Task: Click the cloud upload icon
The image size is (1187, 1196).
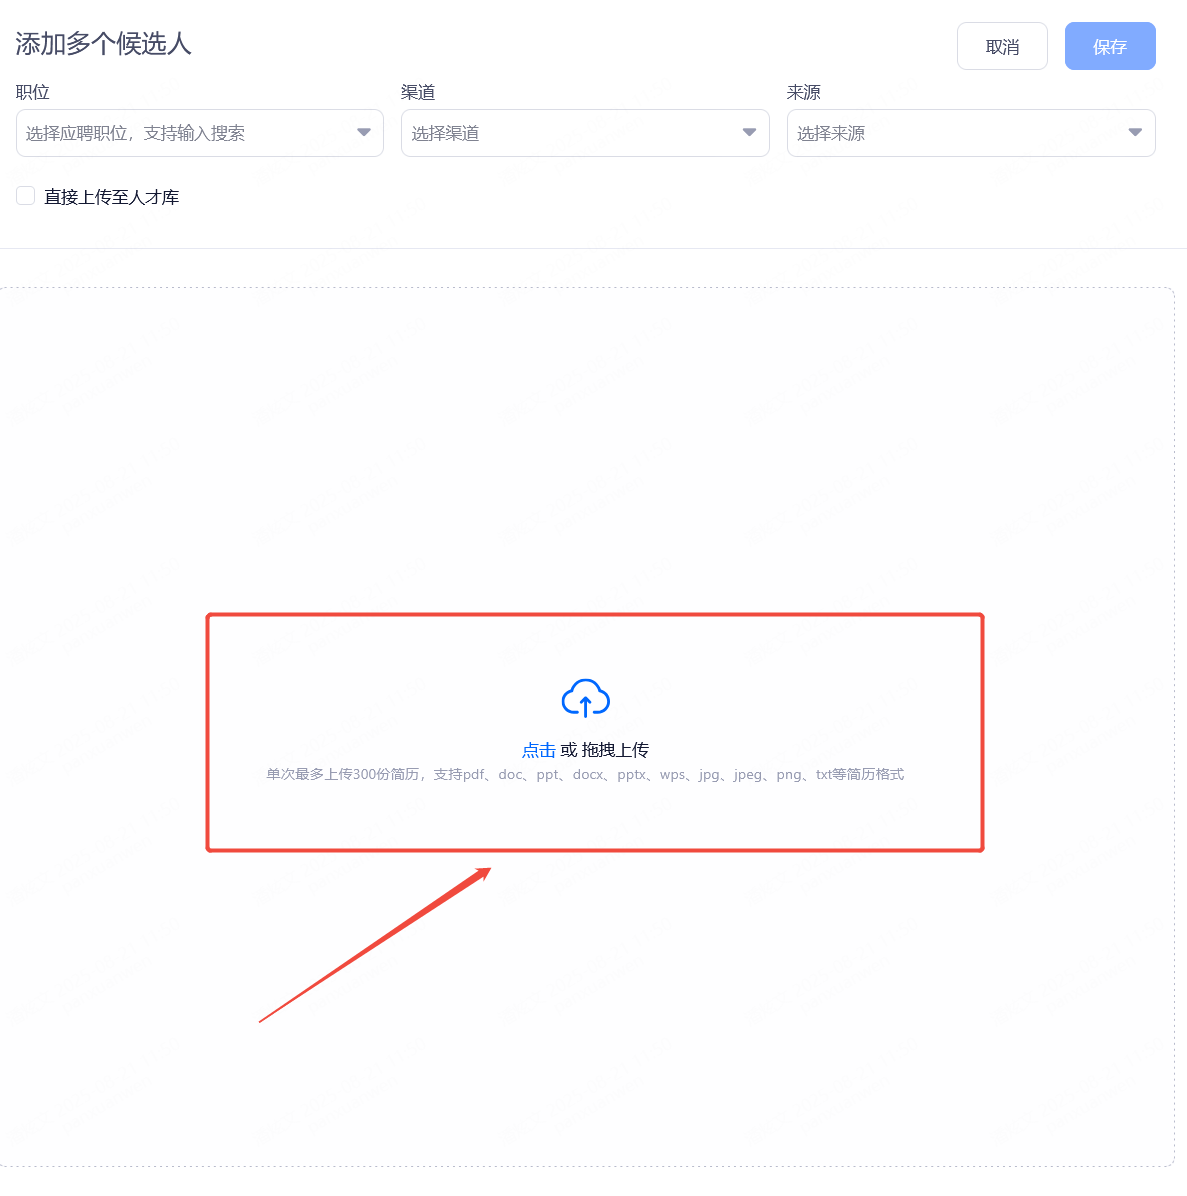Action: [585, 698]
